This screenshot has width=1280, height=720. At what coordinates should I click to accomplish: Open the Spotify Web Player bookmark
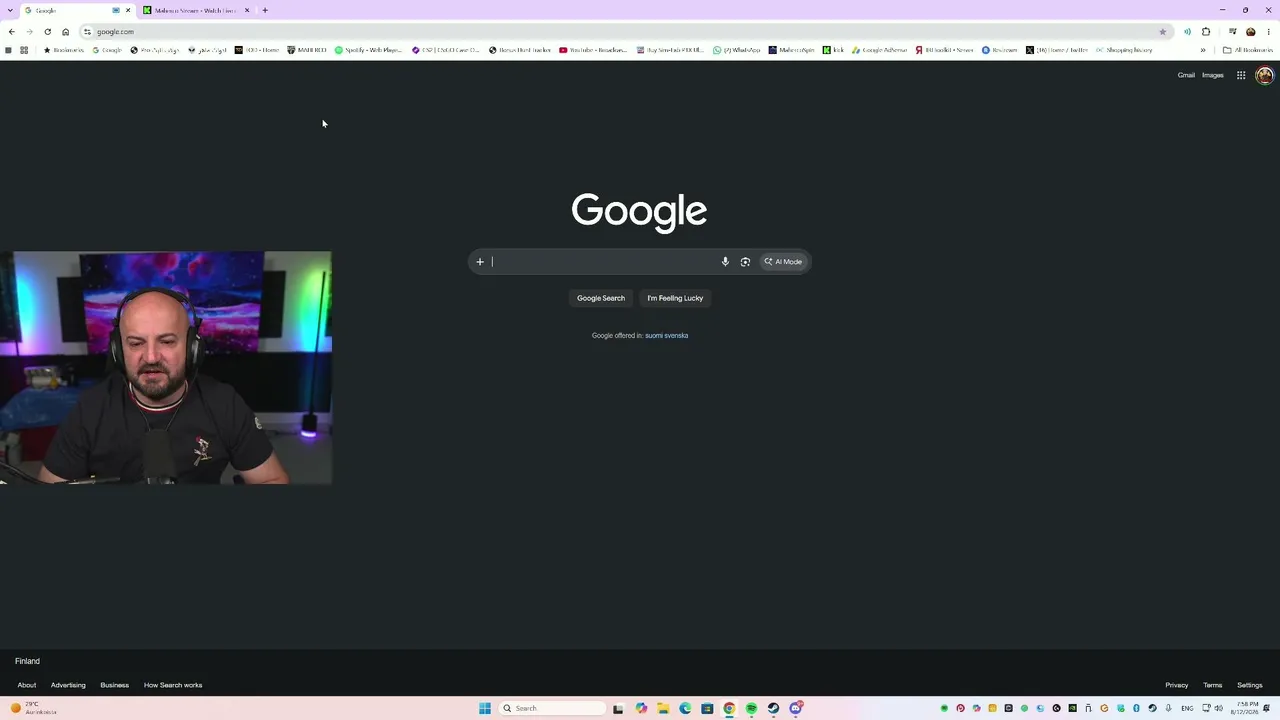click(368, 50)
